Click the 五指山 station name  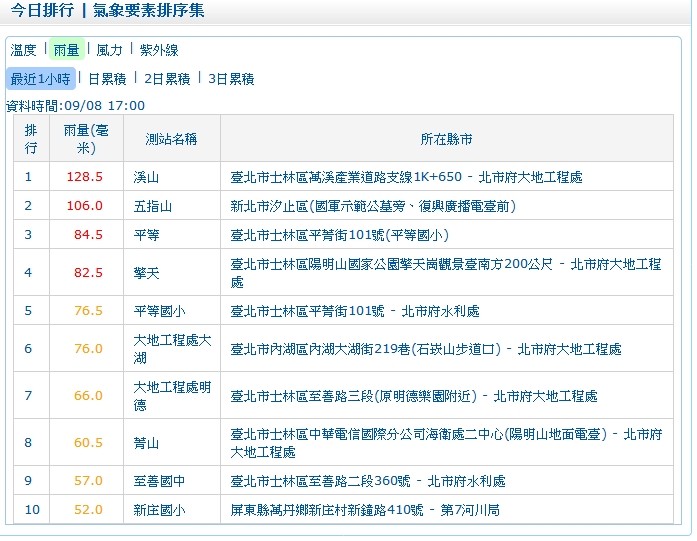(153, 206)
